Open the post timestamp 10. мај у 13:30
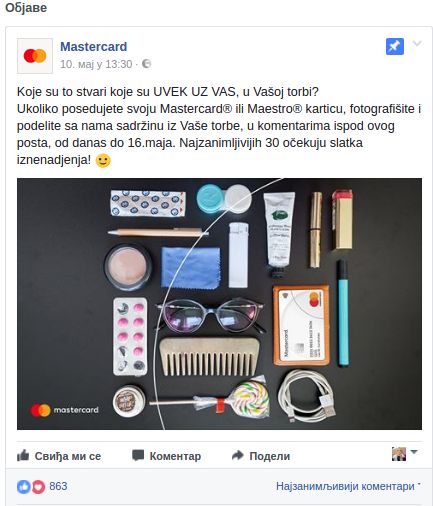The height and width of the screenshot is (506, 433). point(96,64)
